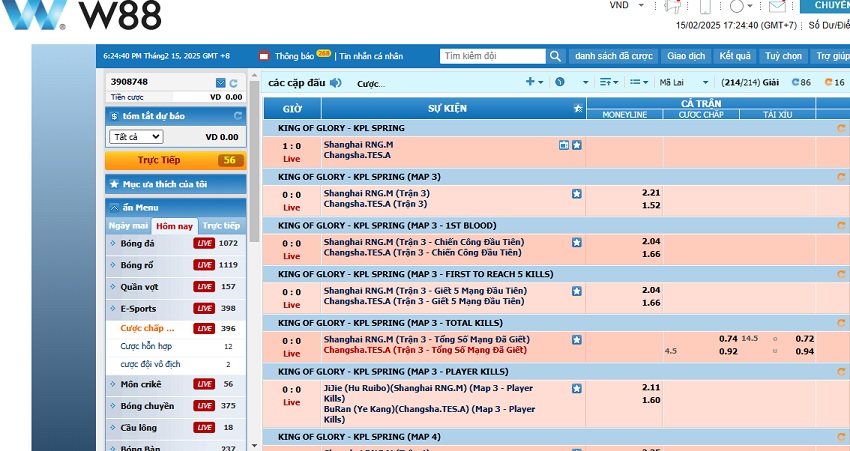Star the Chiến Công Đầu Tiên event
Screen dimensions: 850x451
point(577,242)
